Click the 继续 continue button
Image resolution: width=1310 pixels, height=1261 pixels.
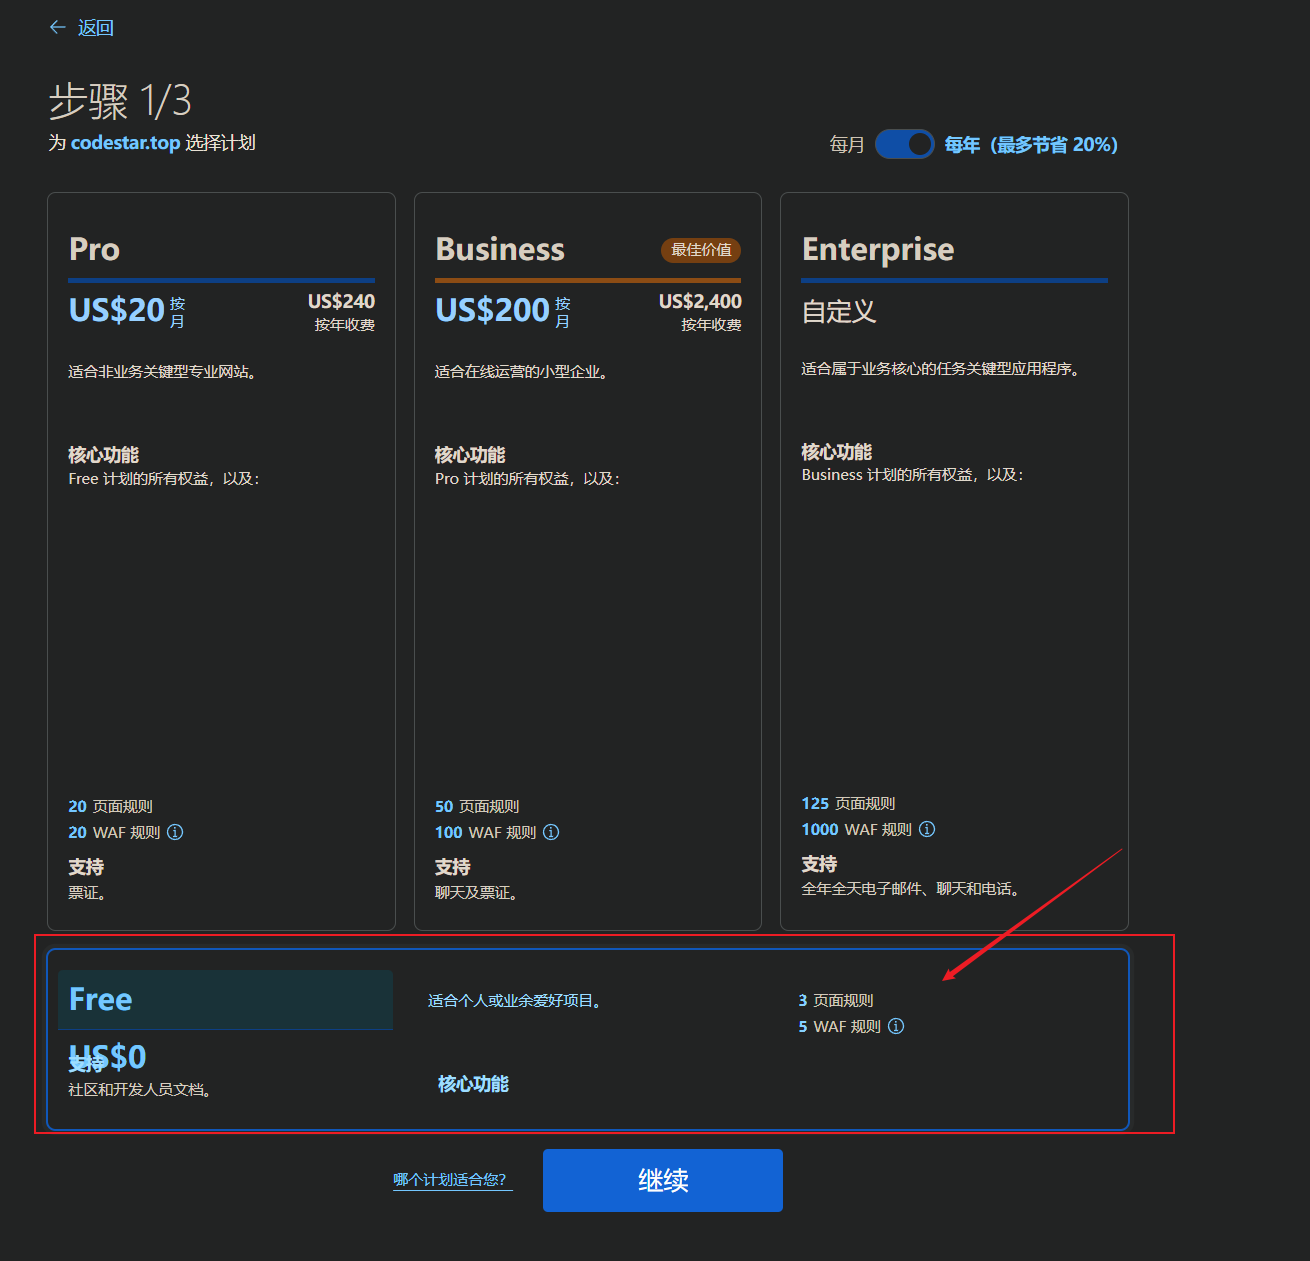pos(663,1180)
